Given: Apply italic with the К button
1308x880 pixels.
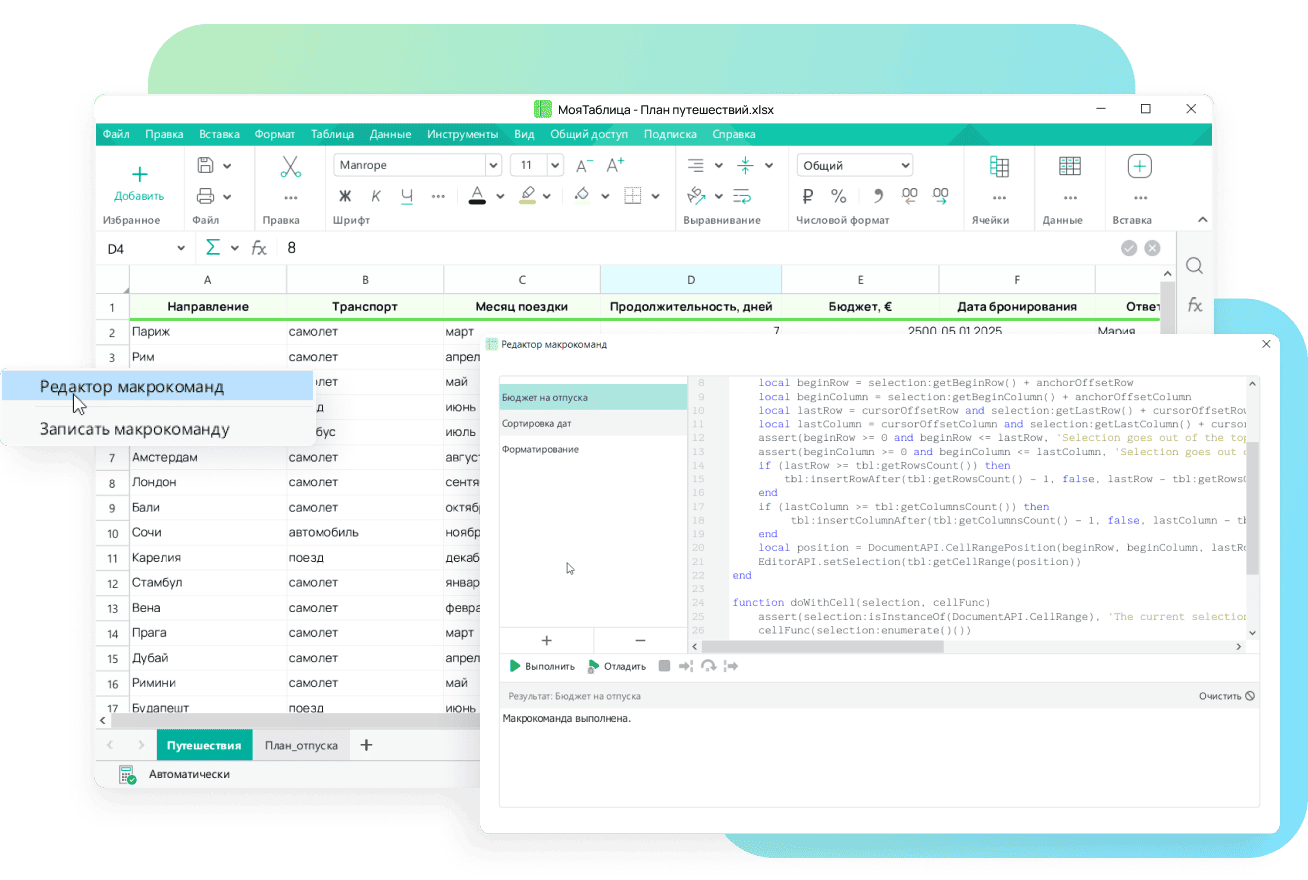Looking at the screenshot, I should (376, 196).
